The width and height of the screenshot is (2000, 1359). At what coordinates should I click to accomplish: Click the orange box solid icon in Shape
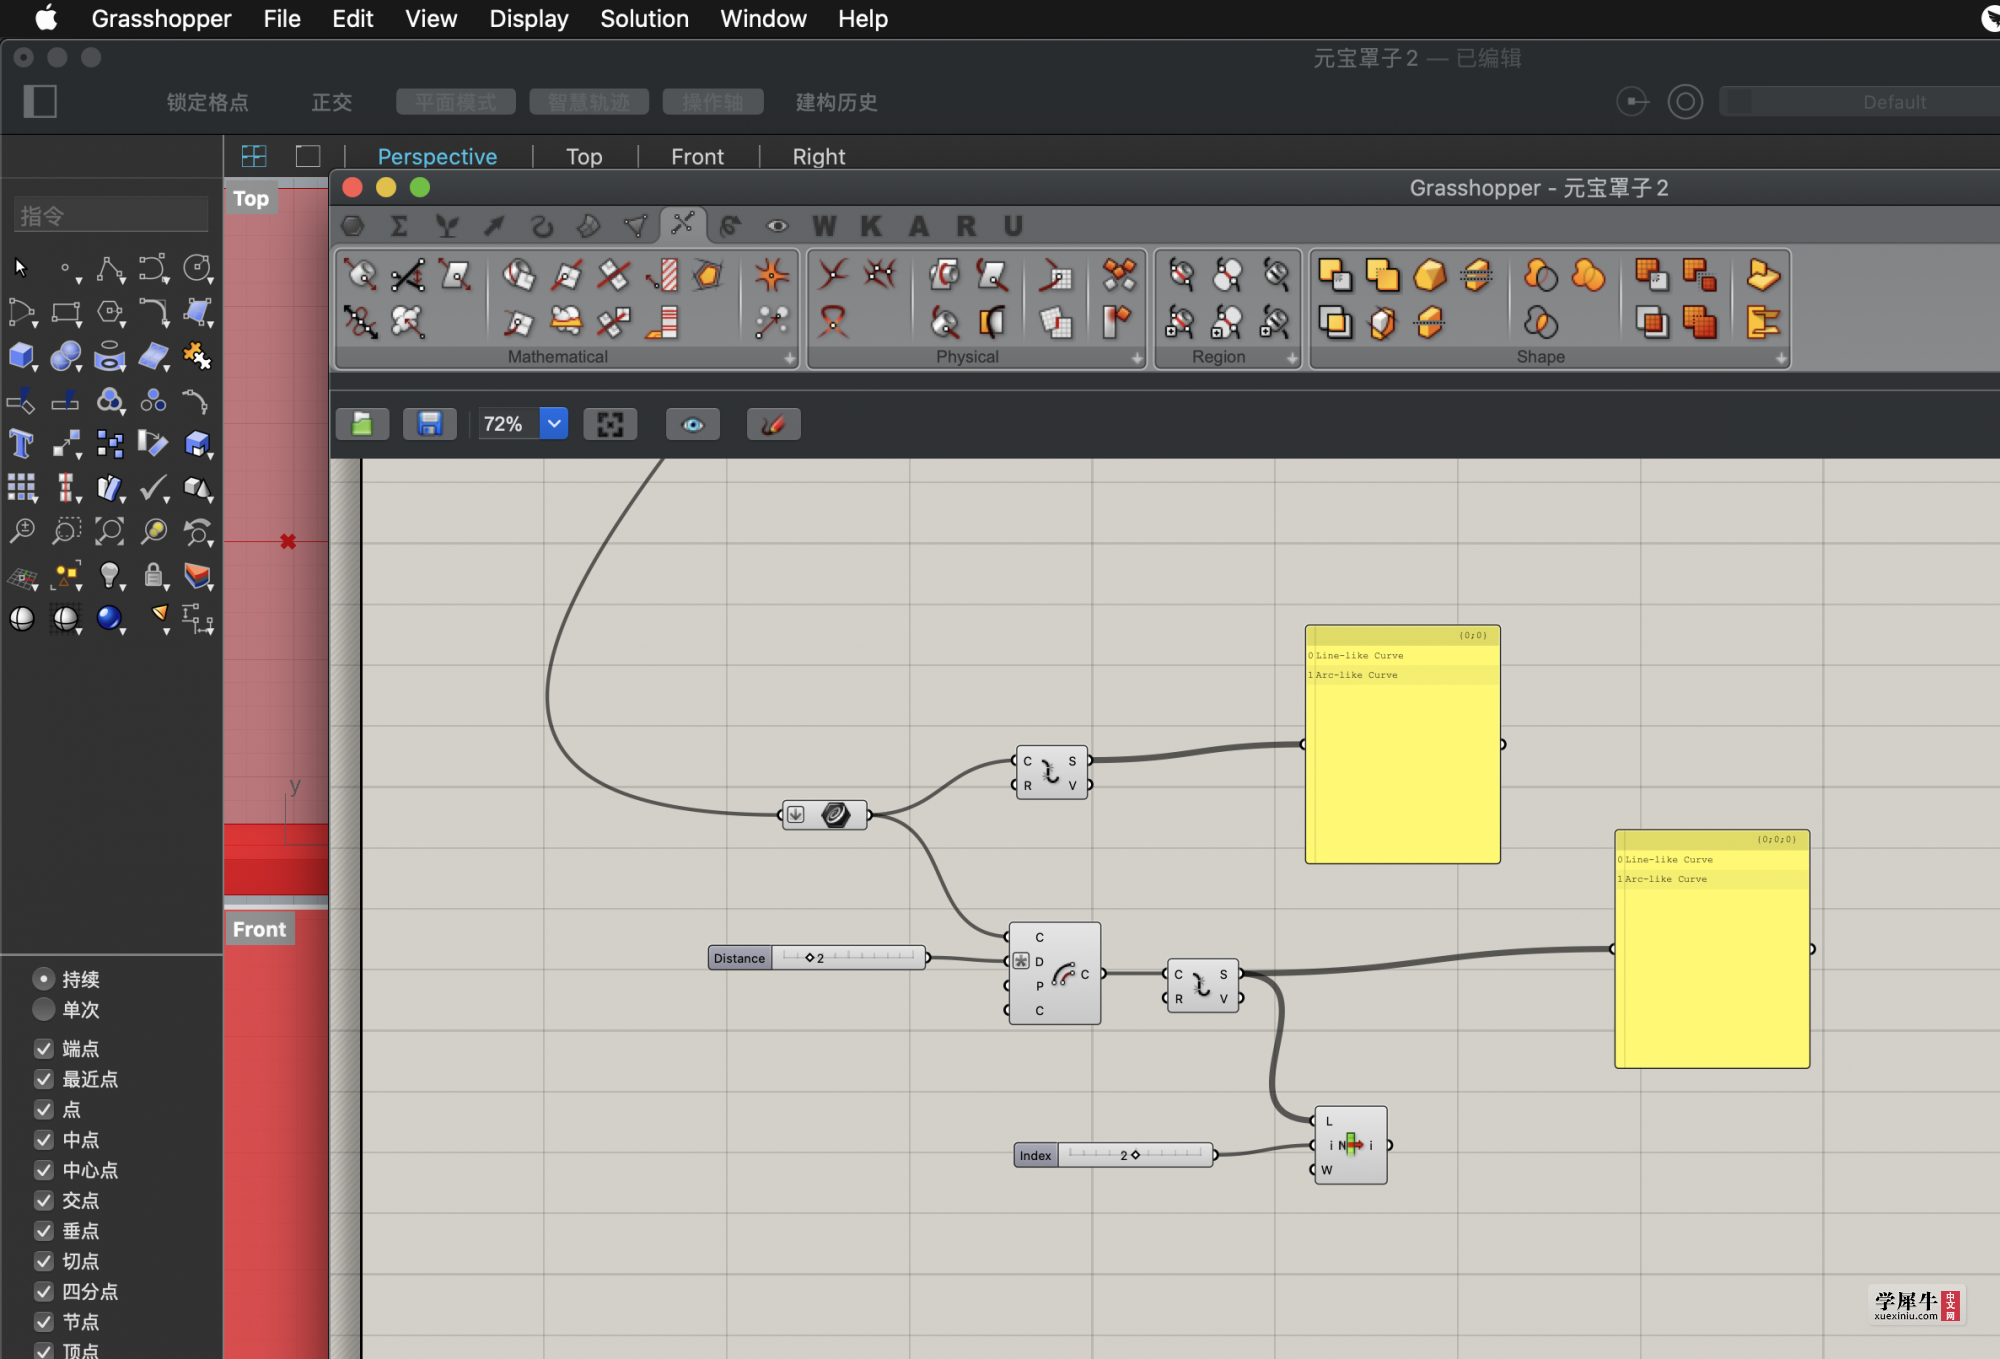coord(1430,275)
